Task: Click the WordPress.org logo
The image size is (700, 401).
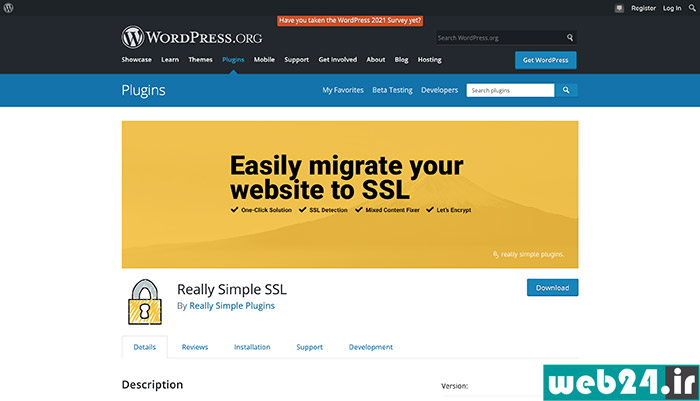Action: [x=192, y=37]
